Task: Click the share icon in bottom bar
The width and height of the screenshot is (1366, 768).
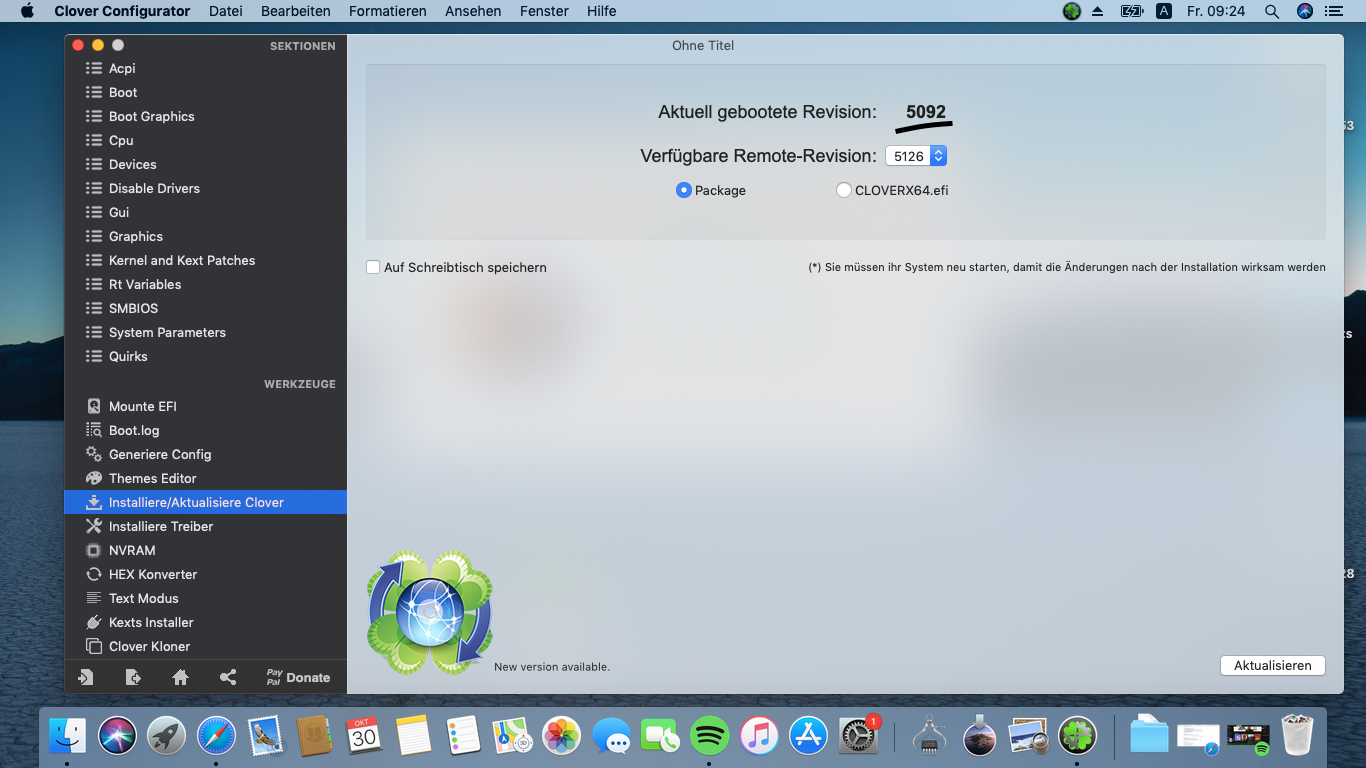Action: (228, 677)
